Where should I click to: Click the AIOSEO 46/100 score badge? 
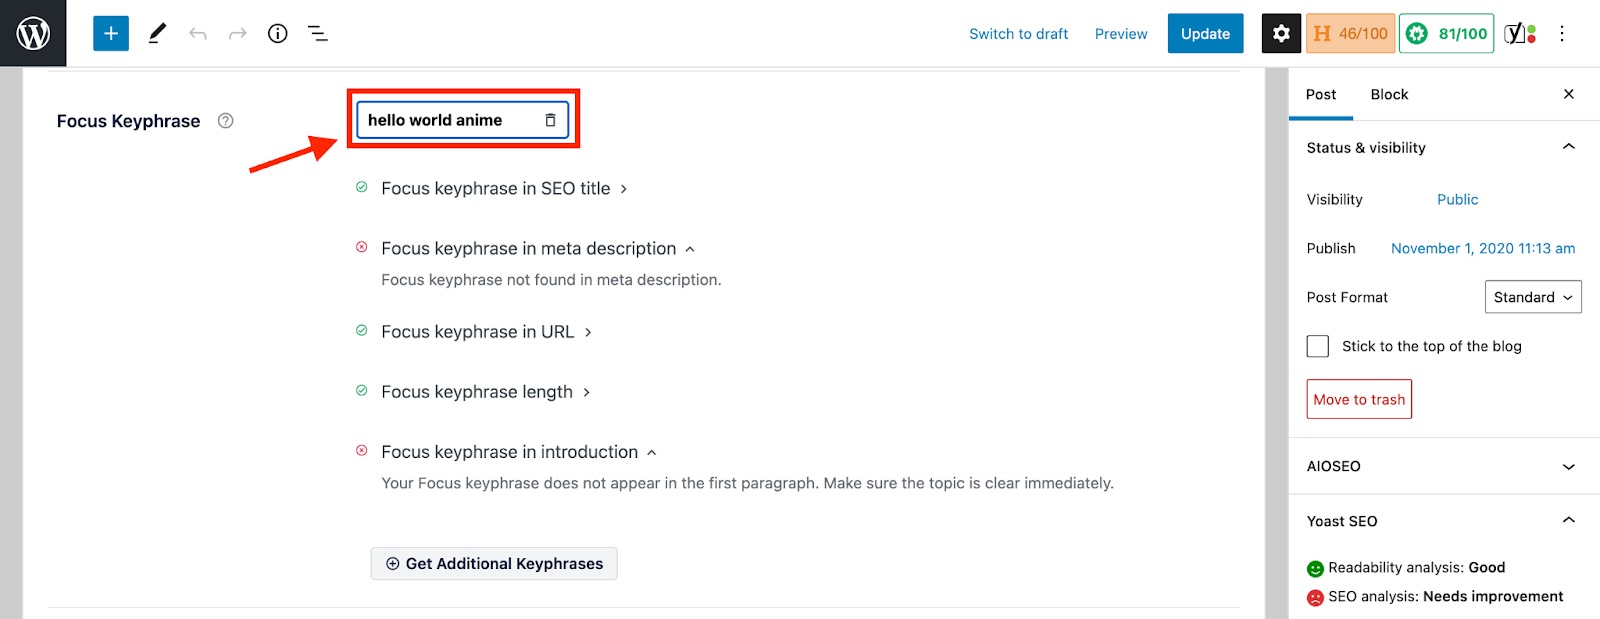1348,33
